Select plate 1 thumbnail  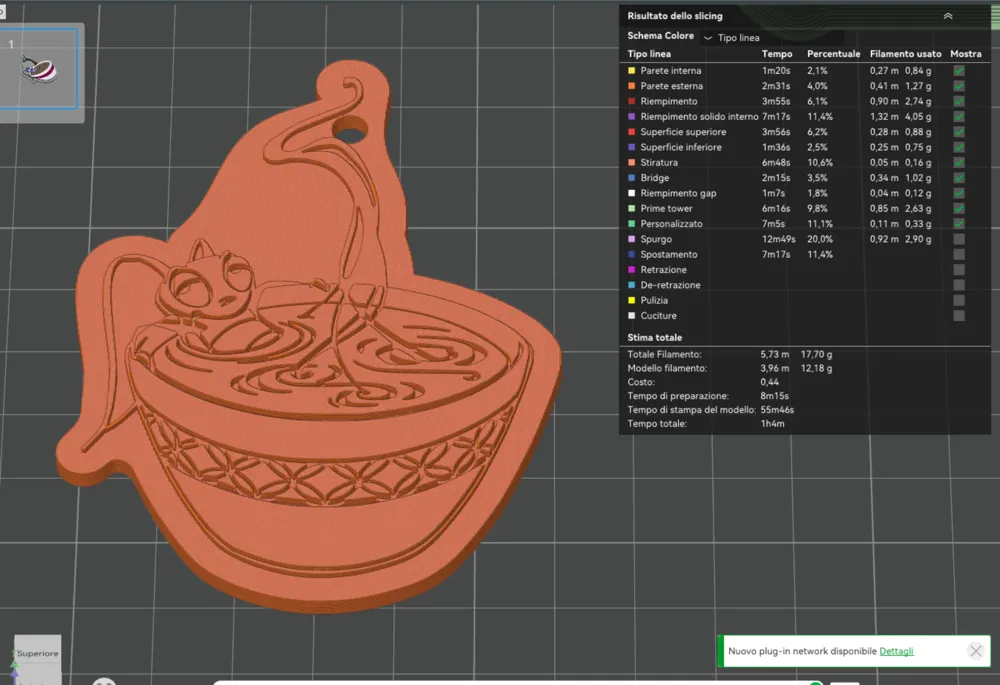coord(38,68)
